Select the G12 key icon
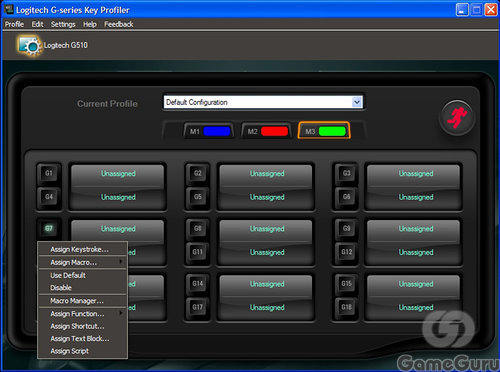This screenshot has width=500, height=372. (x=346, y=252)
